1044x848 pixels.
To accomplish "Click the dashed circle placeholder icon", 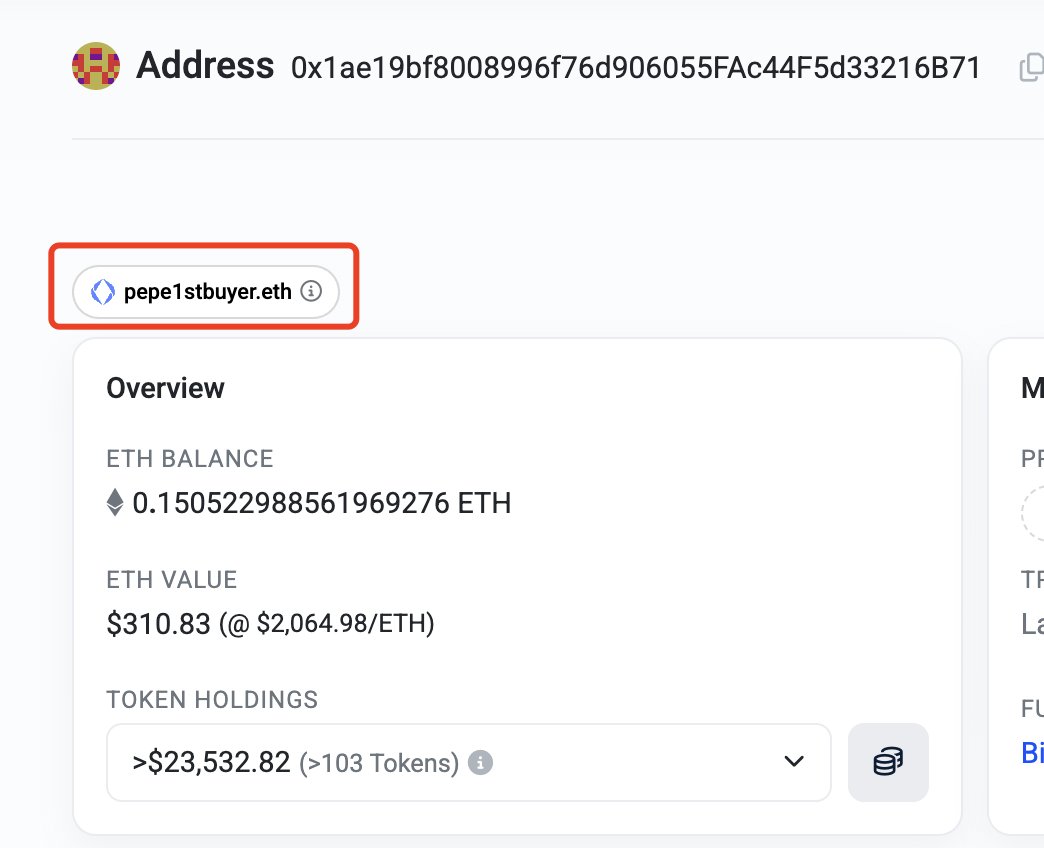I will 1035,513.
